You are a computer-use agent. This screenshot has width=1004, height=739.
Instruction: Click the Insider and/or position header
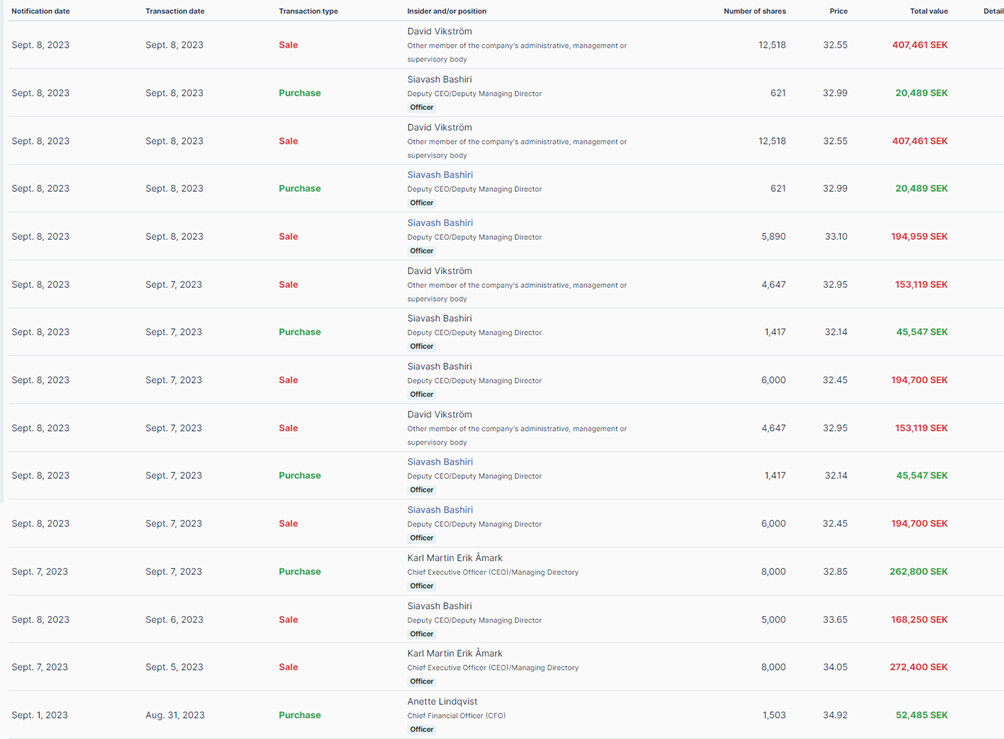point(447,11)
